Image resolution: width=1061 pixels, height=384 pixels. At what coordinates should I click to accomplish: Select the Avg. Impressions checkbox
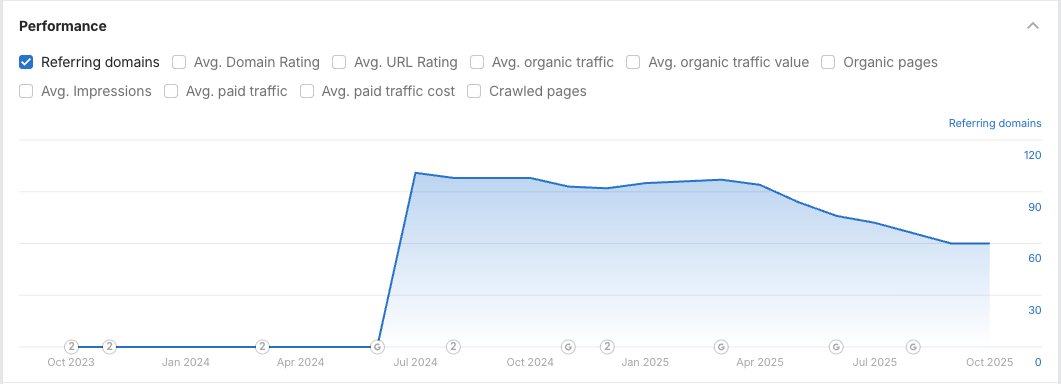(26, 91)
